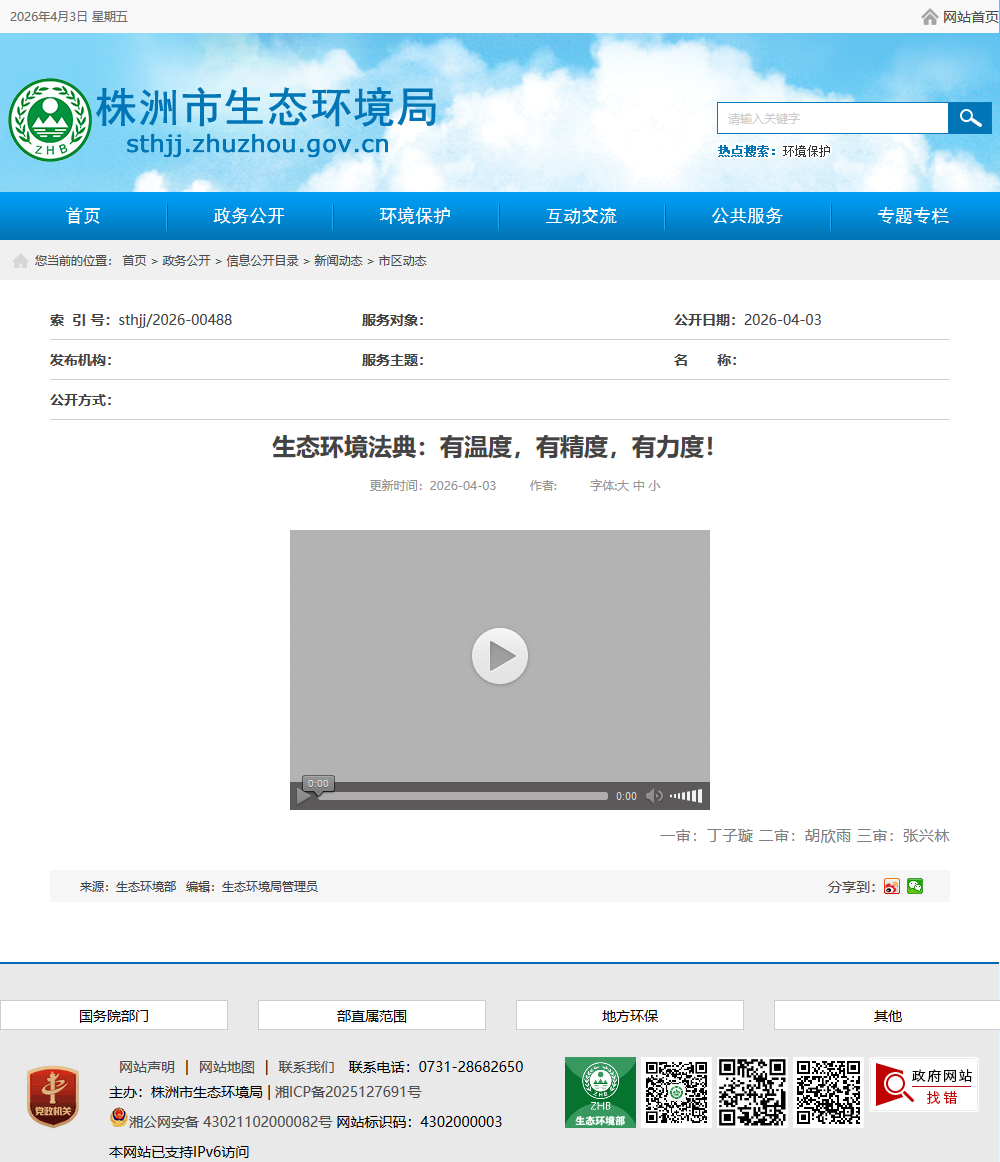Expand the 部直属范围 links dropdown
Image resolution: width=1000 pixels, height=1162 pixels.
372,1015
